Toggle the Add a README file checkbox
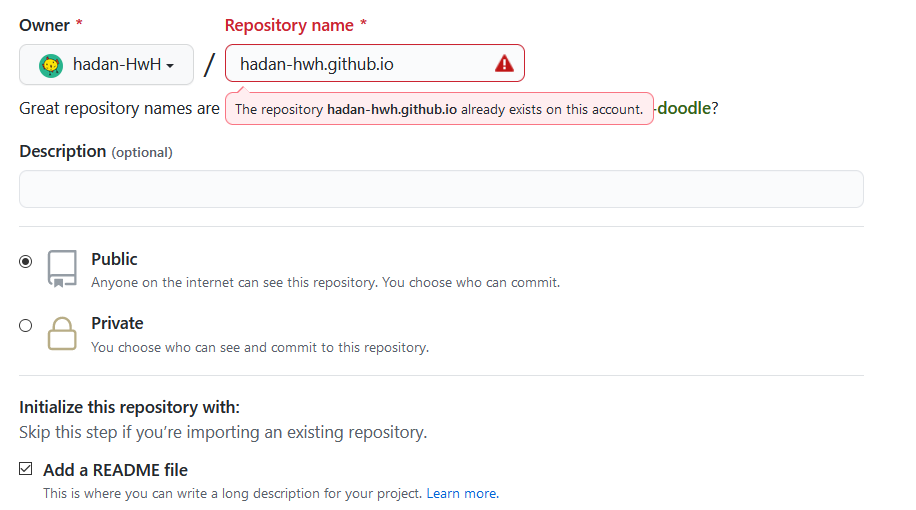Screen dimensions: 916x510 coord(26,469)
